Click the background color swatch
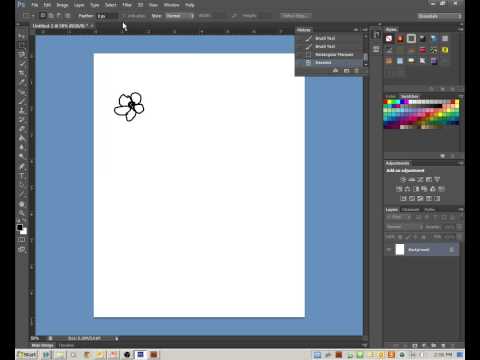Viewport: 480px width, 360px height. click(24, 231)
